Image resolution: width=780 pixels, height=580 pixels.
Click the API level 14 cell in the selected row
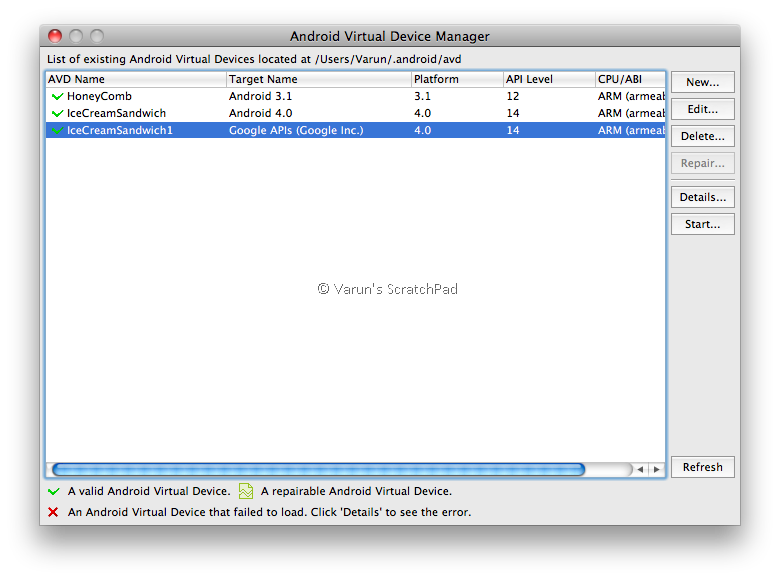[x=513, y=130]
